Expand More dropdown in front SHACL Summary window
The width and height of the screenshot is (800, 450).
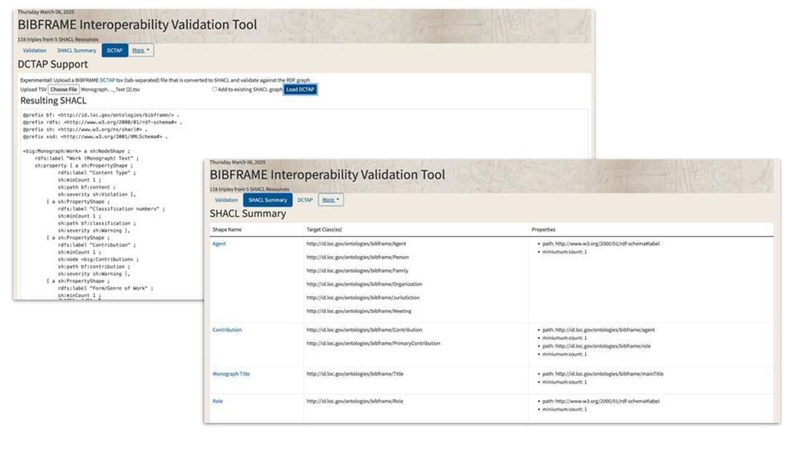click(331, 200)
